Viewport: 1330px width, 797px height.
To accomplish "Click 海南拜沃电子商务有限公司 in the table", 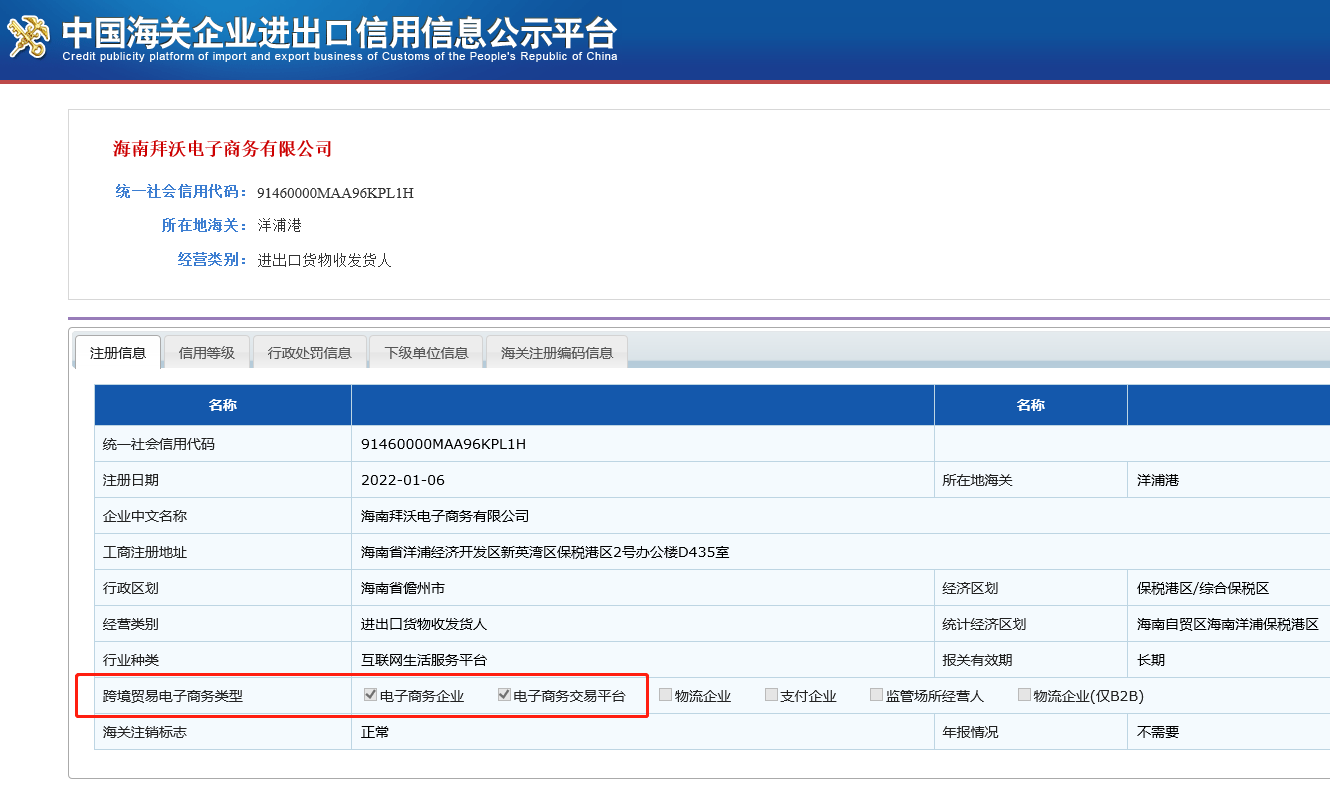I will (x=445, y=516).
